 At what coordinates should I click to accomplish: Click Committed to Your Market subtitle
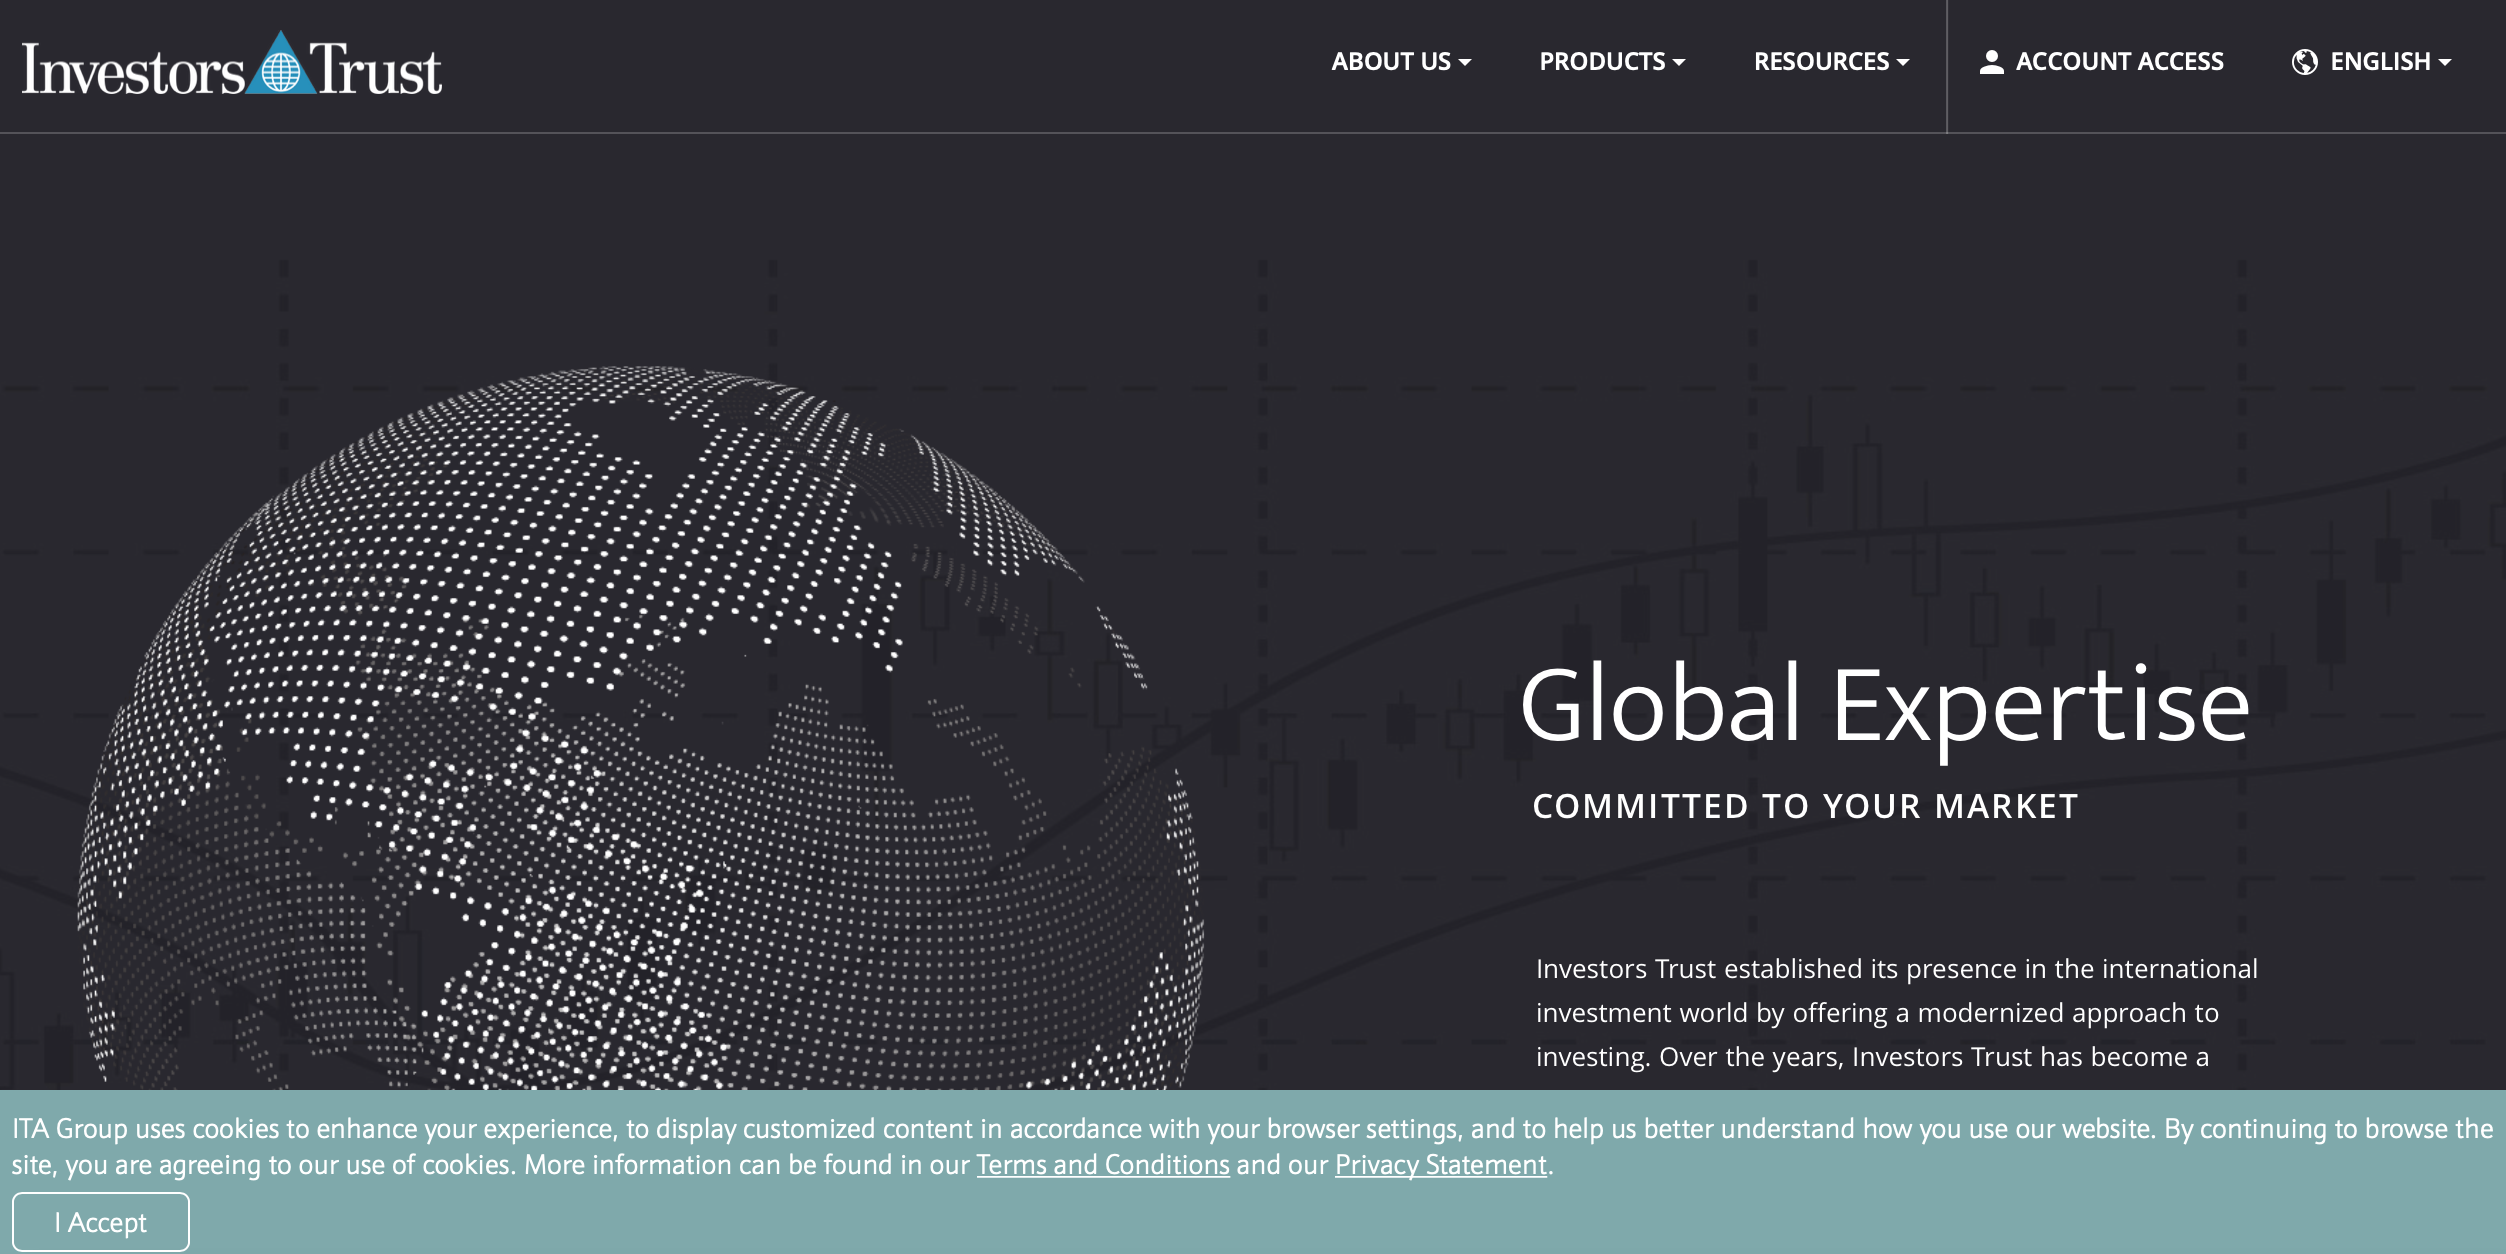[x=1805, y=806]
